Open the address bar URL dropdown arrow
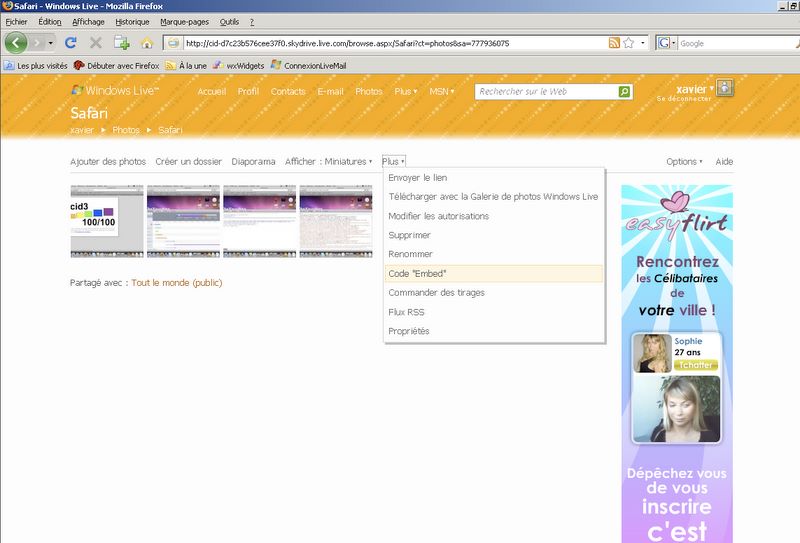 [x=642, y=43]
